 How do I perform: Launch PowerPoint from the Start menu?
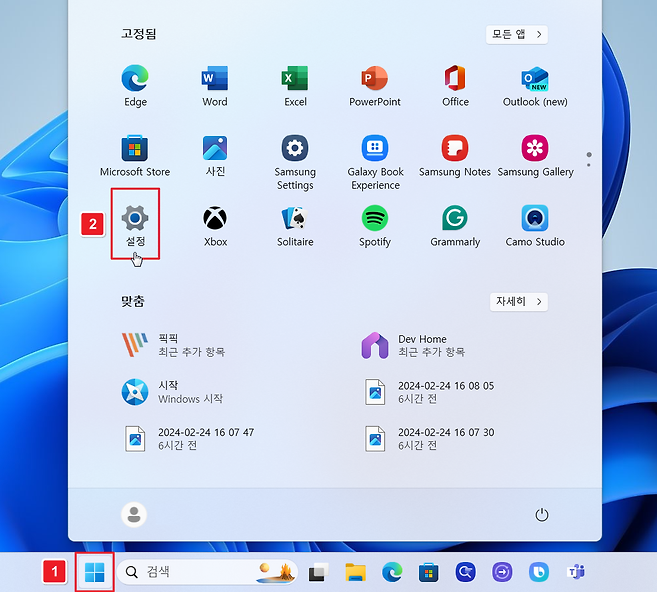(x=375, y=86)
